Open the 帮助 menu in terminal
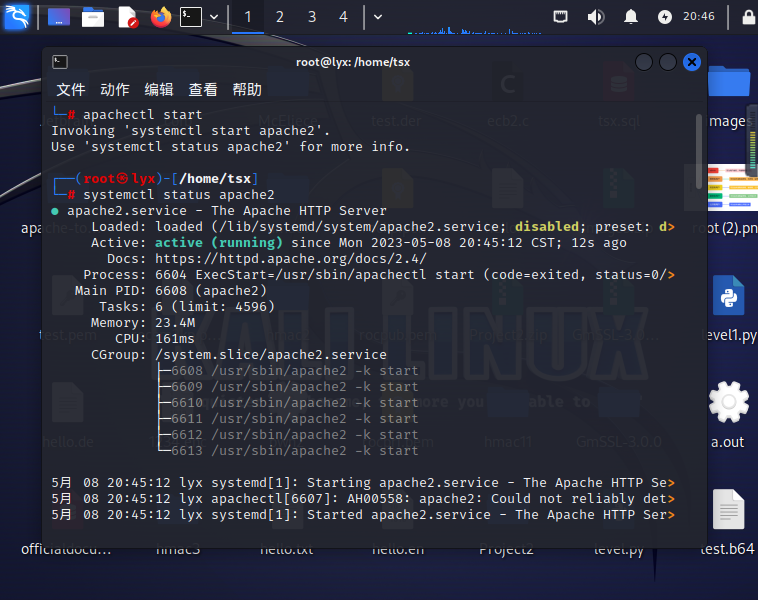Screen dimensions: 758x600 click(x=247, y=89)
